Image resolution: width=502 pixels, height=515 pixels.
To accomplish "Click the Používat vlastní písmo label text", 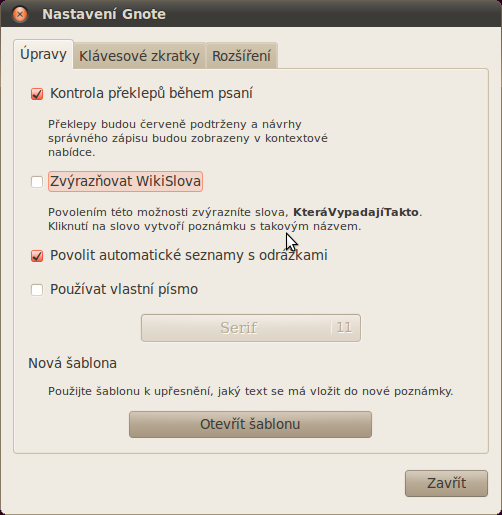I will pyautogui.click(x=124, y=289).
